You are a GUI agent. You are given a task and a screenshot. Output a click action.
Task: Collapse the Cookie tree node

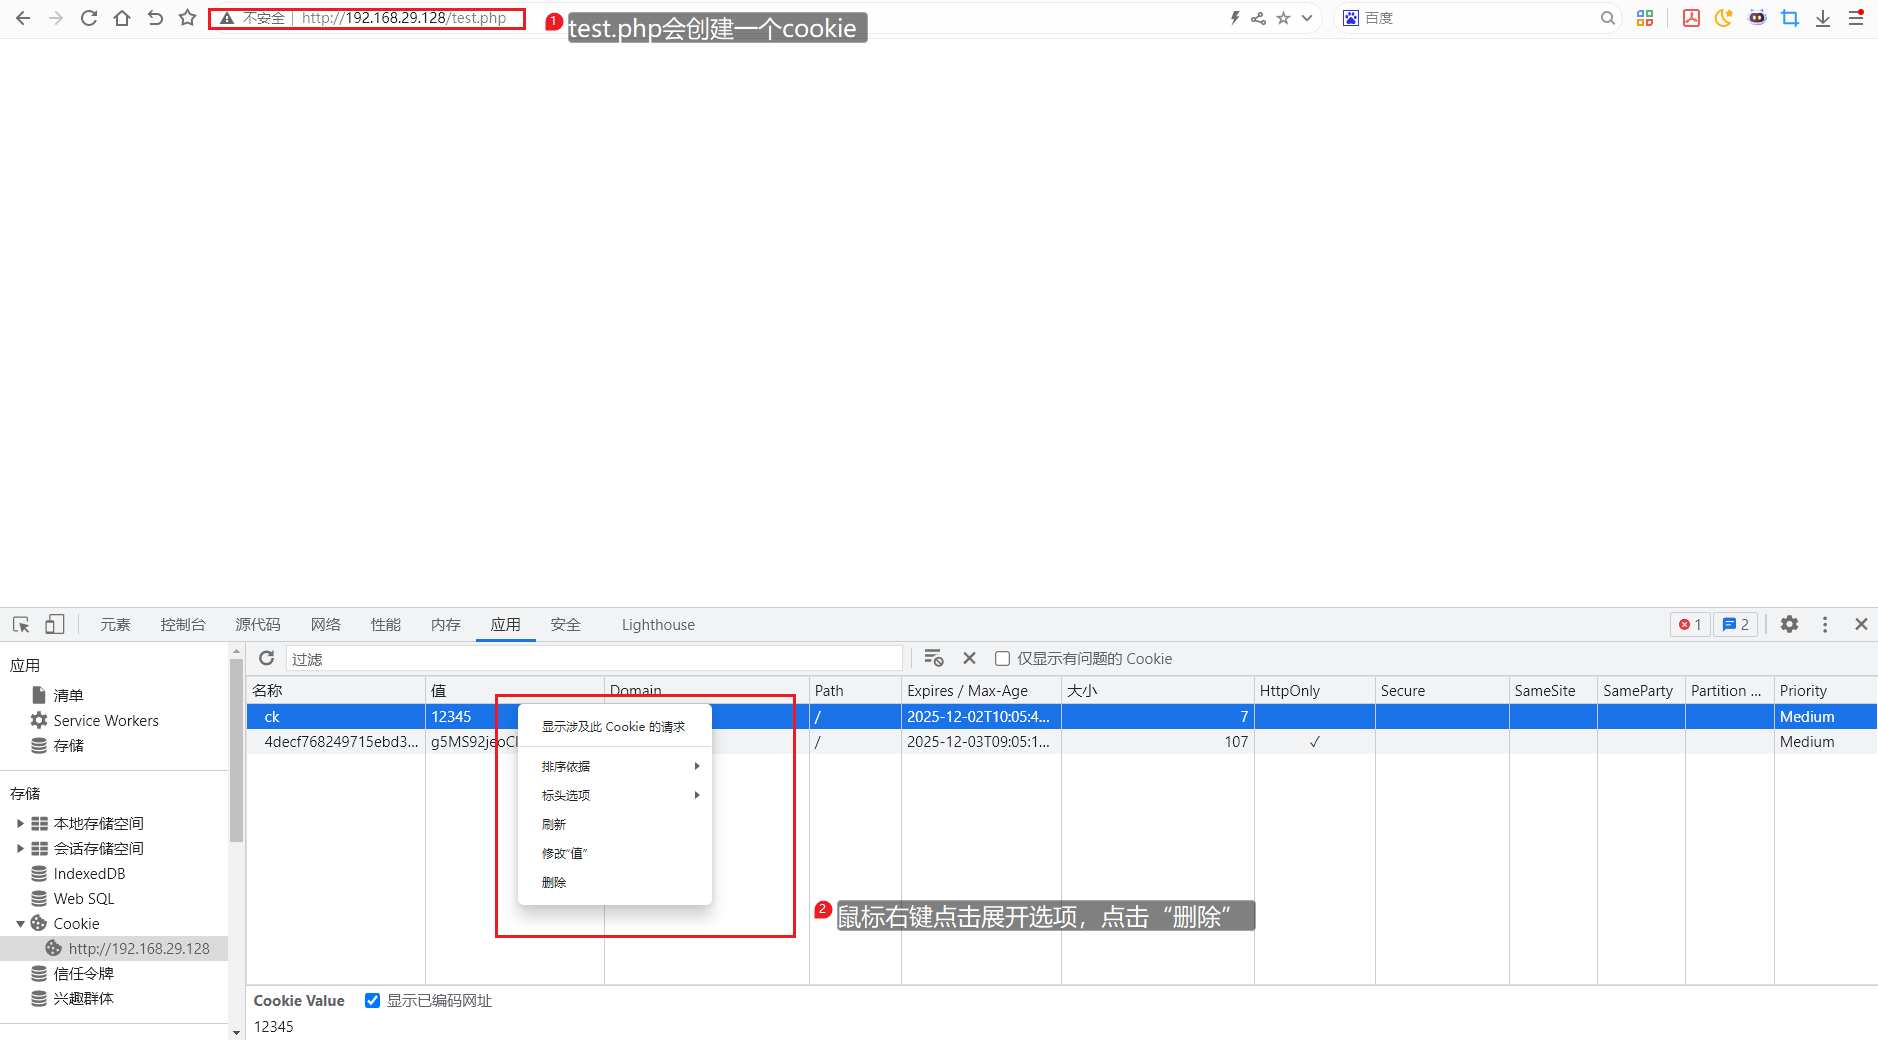(x=20, y=924)
